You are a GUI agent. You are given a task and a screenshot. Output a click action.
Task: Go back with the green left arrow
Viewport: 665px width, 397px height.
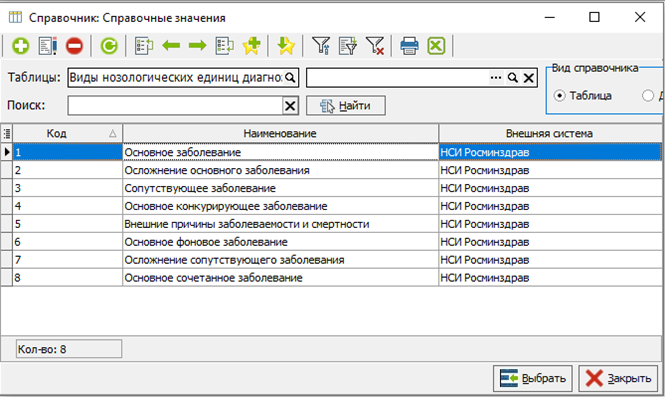click(x=171, y=46)
